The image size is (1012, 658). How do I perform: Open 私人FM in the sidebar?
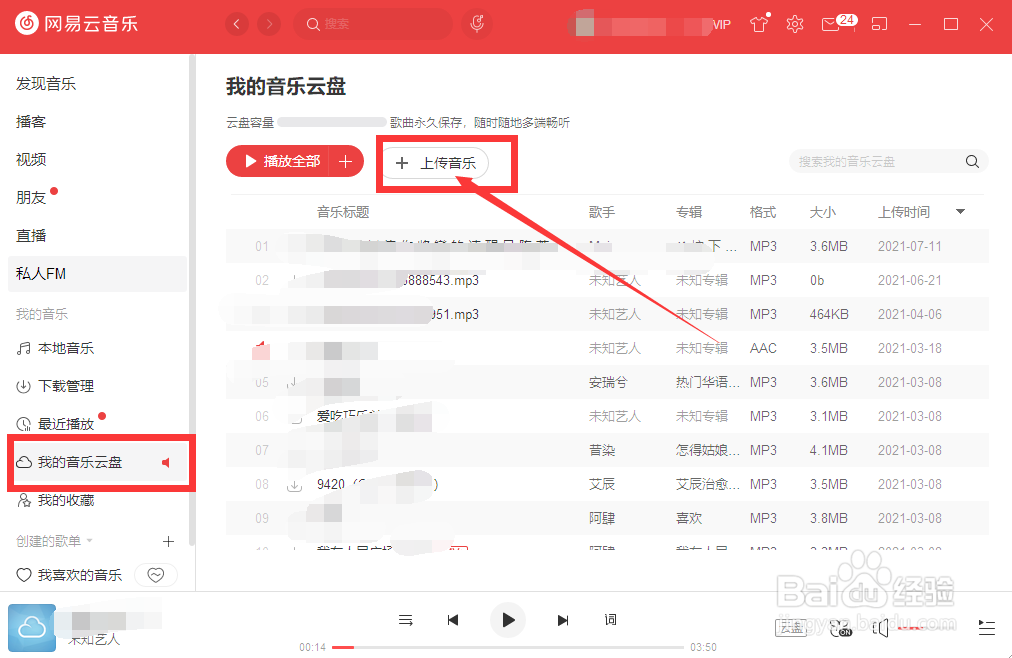pyautogui.click(x=97, y=274)
